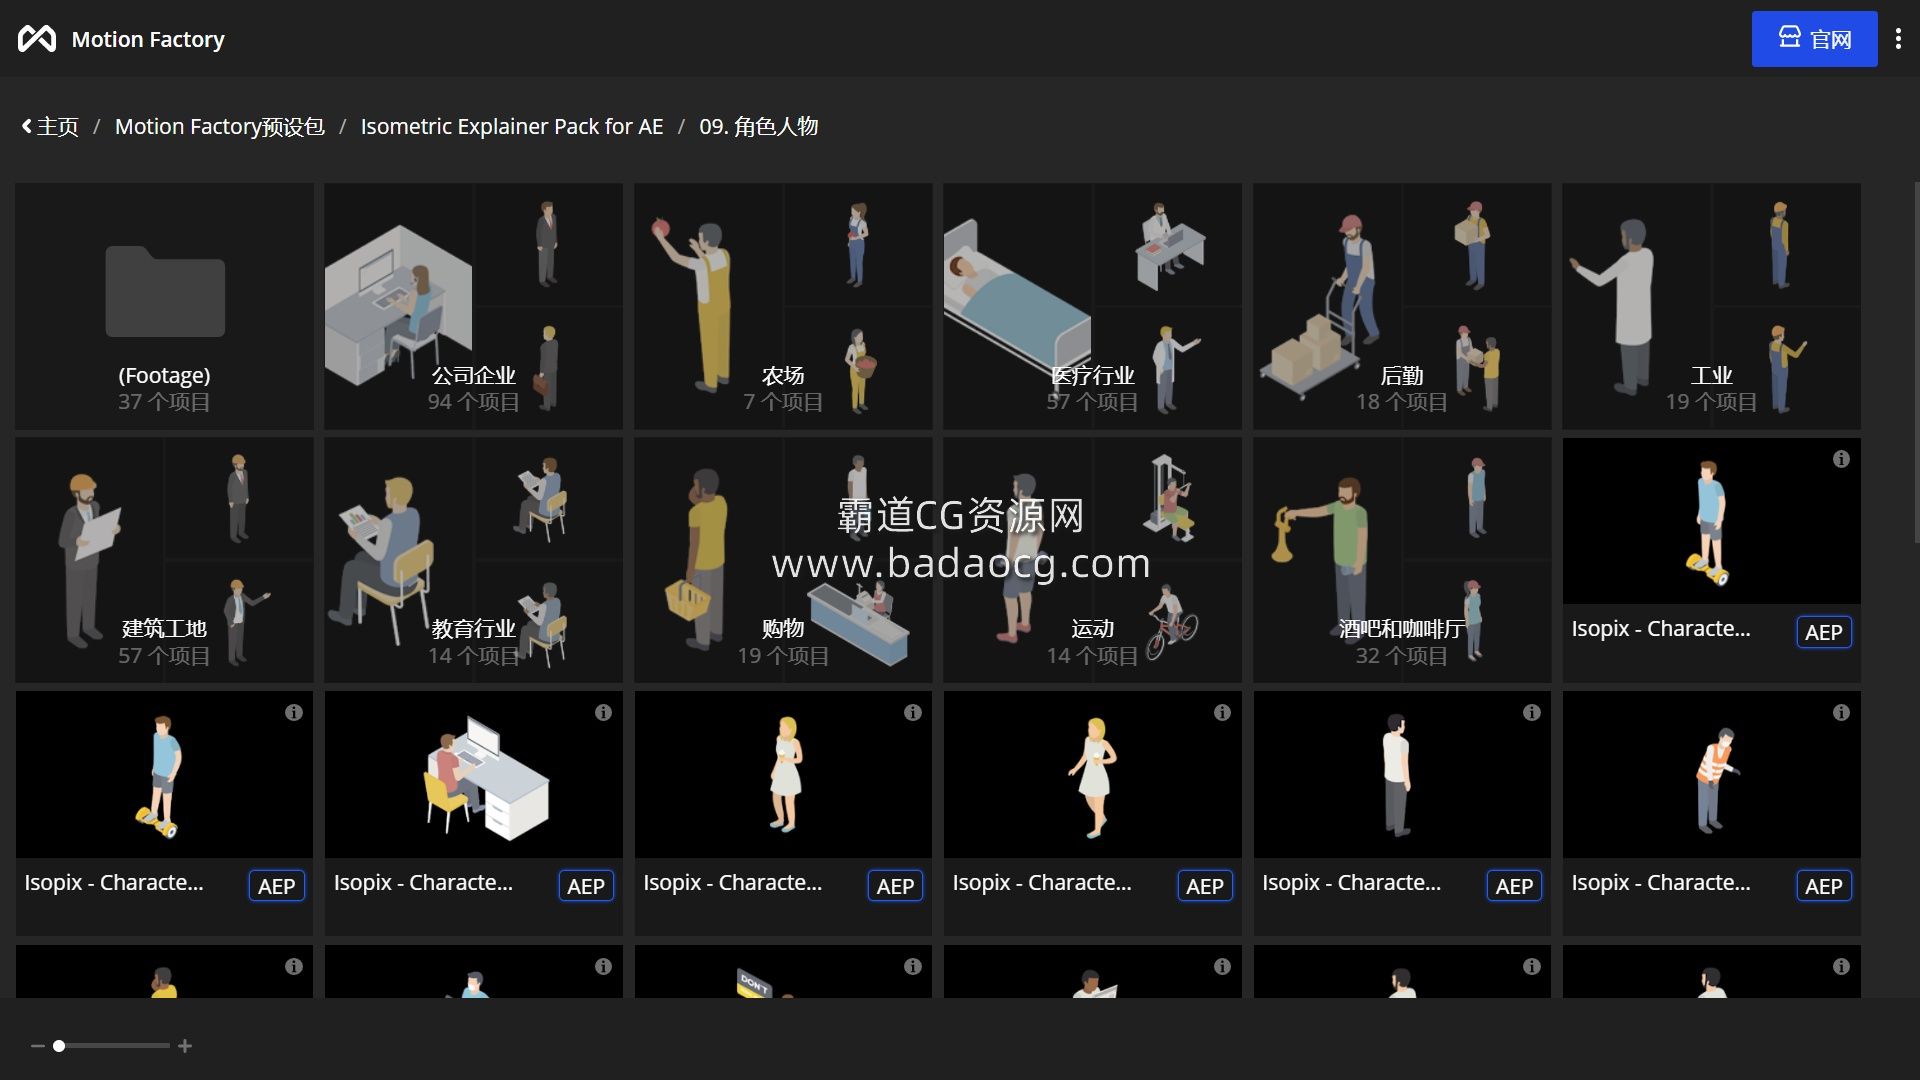Click the thumbnail size slider track
Screen dimensions: 1920x1080
(112, 1046)
